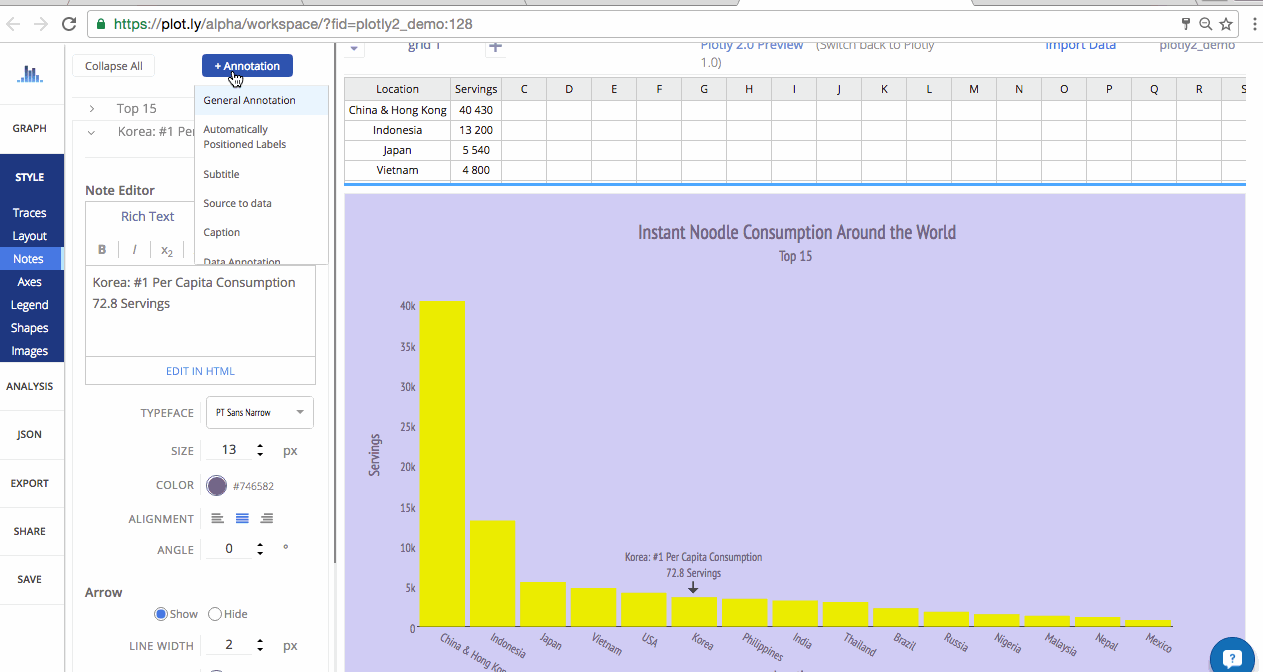1263x672 pixels.
Task: Expand the Top 15 note section
Action: pyautogui.click(x=92, y=108)
